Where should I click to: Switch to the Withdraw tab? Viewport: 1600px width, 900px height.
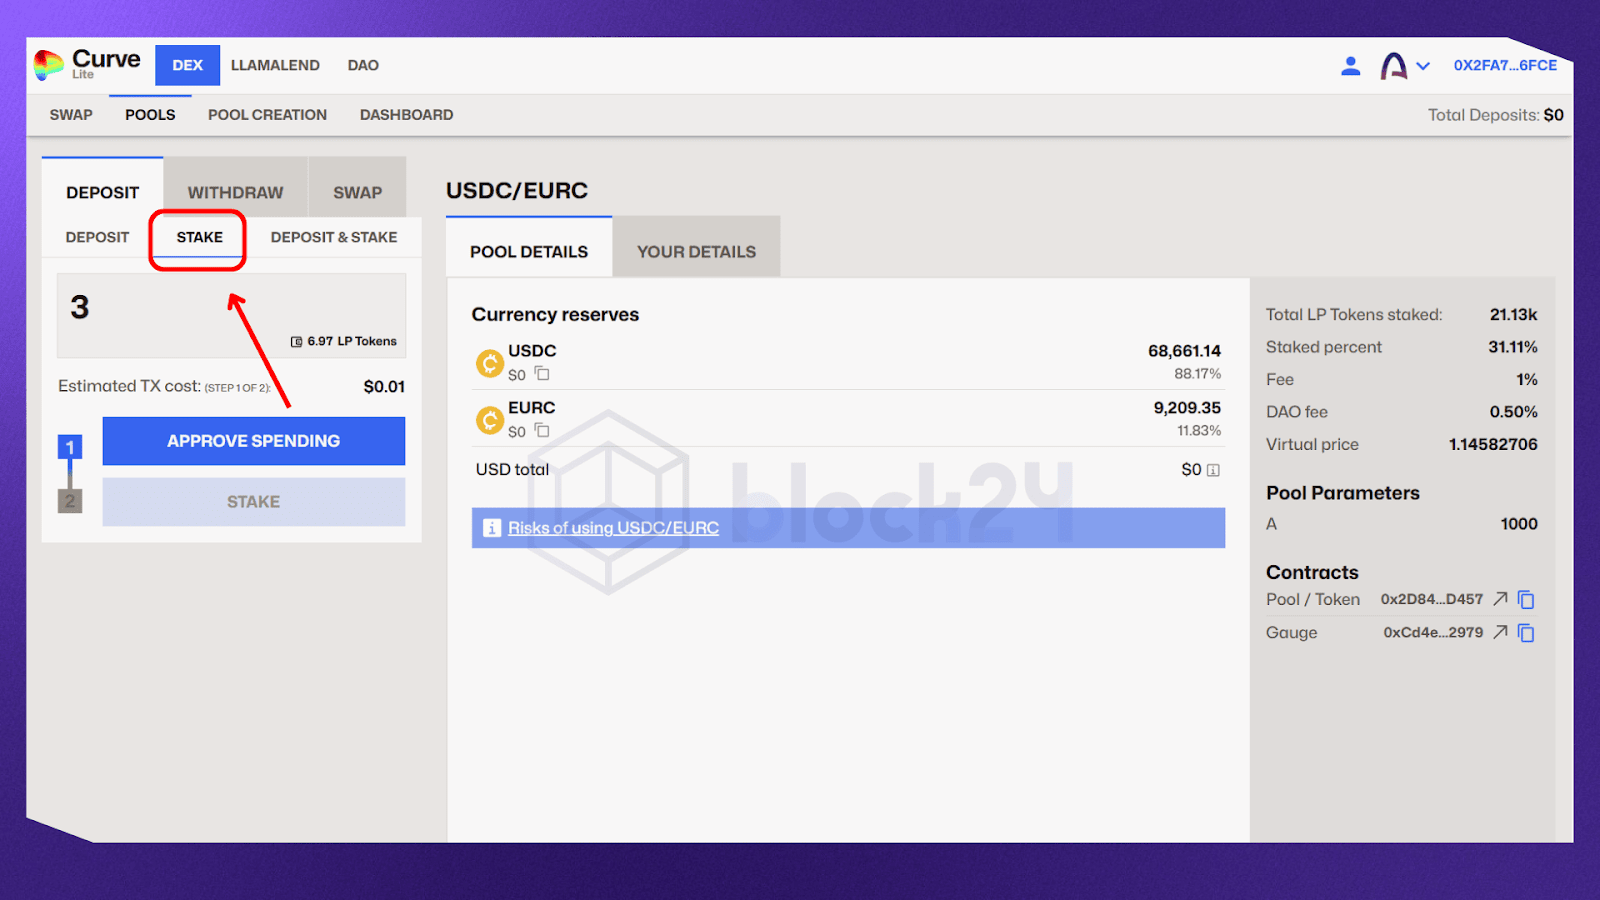[x=235, y=192]
